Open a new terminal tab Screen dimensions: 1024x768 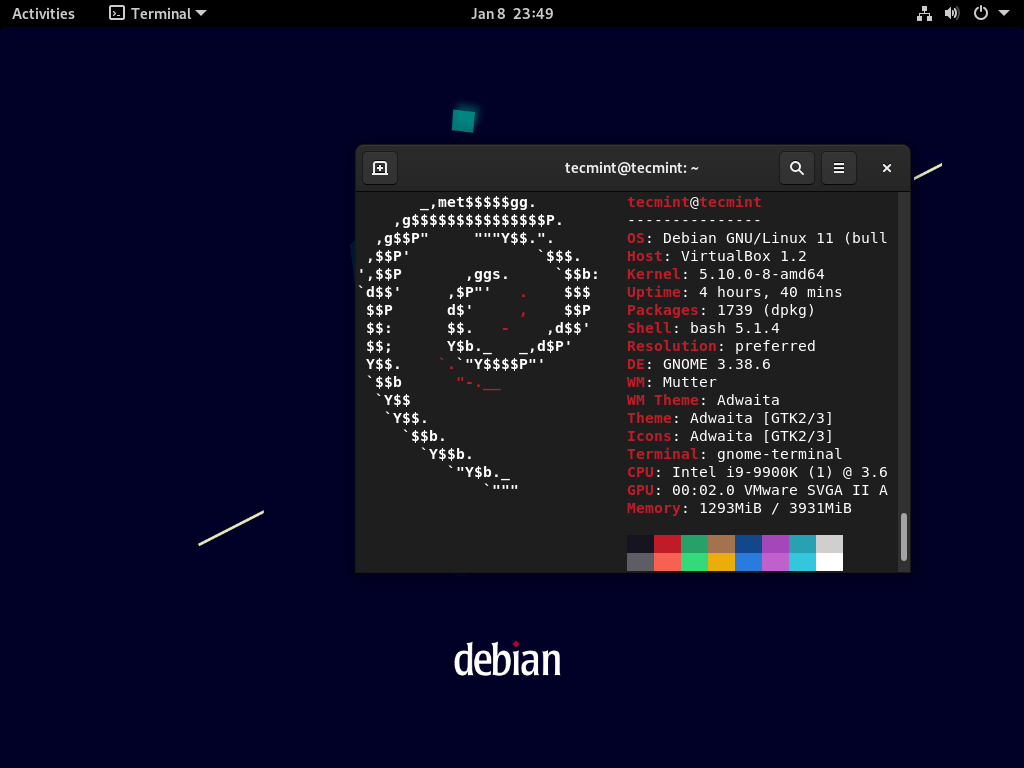pyautogui.click(x=380, y=168)
